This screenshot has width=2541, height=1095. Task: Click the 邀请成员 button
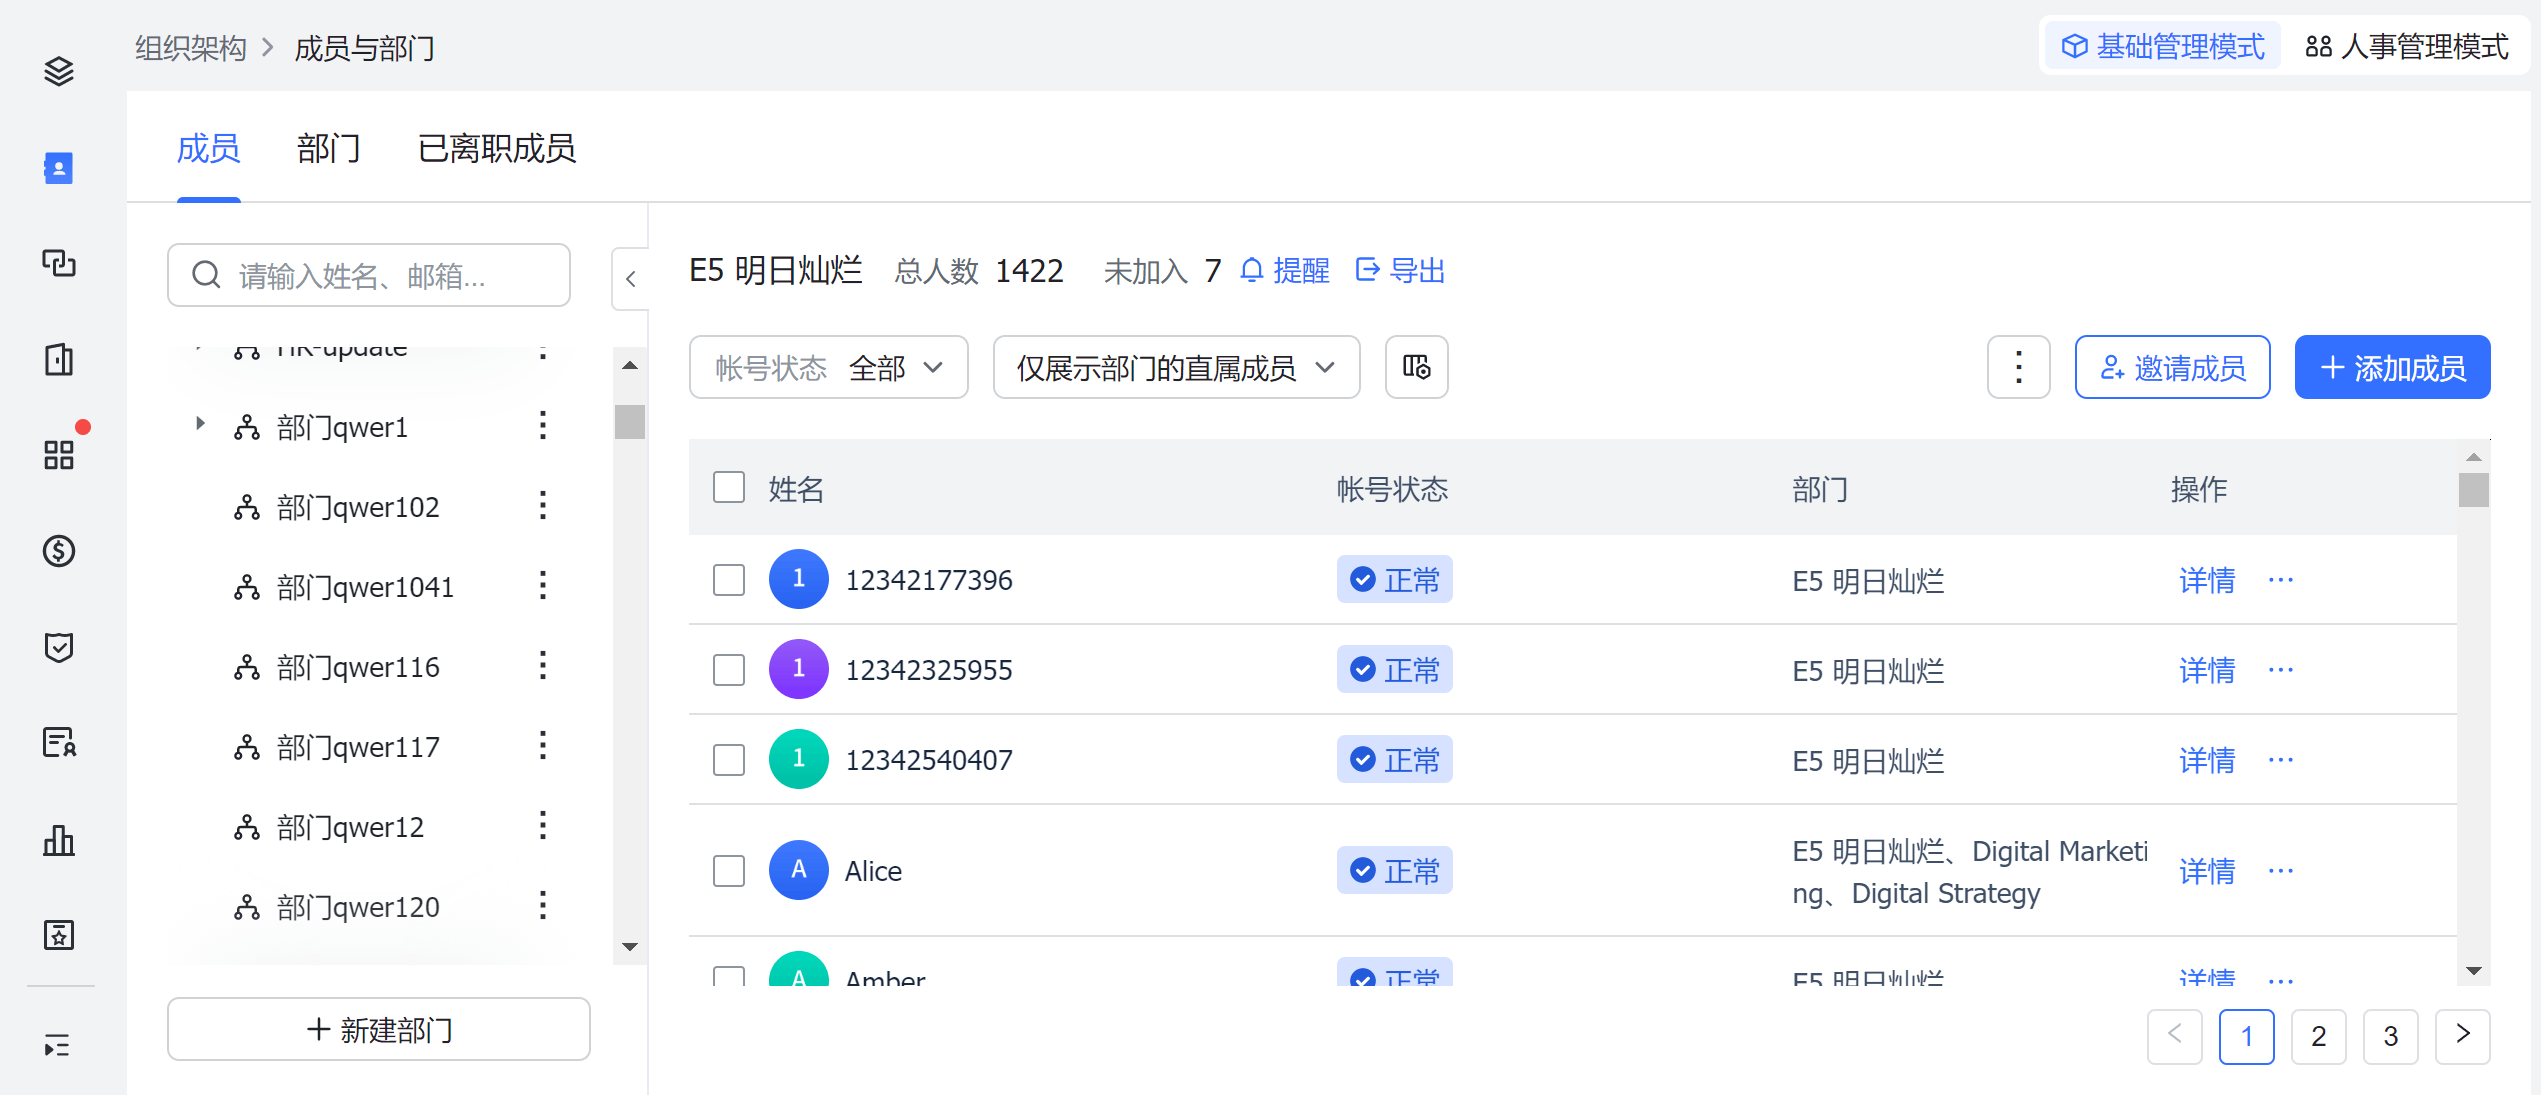2173,367
